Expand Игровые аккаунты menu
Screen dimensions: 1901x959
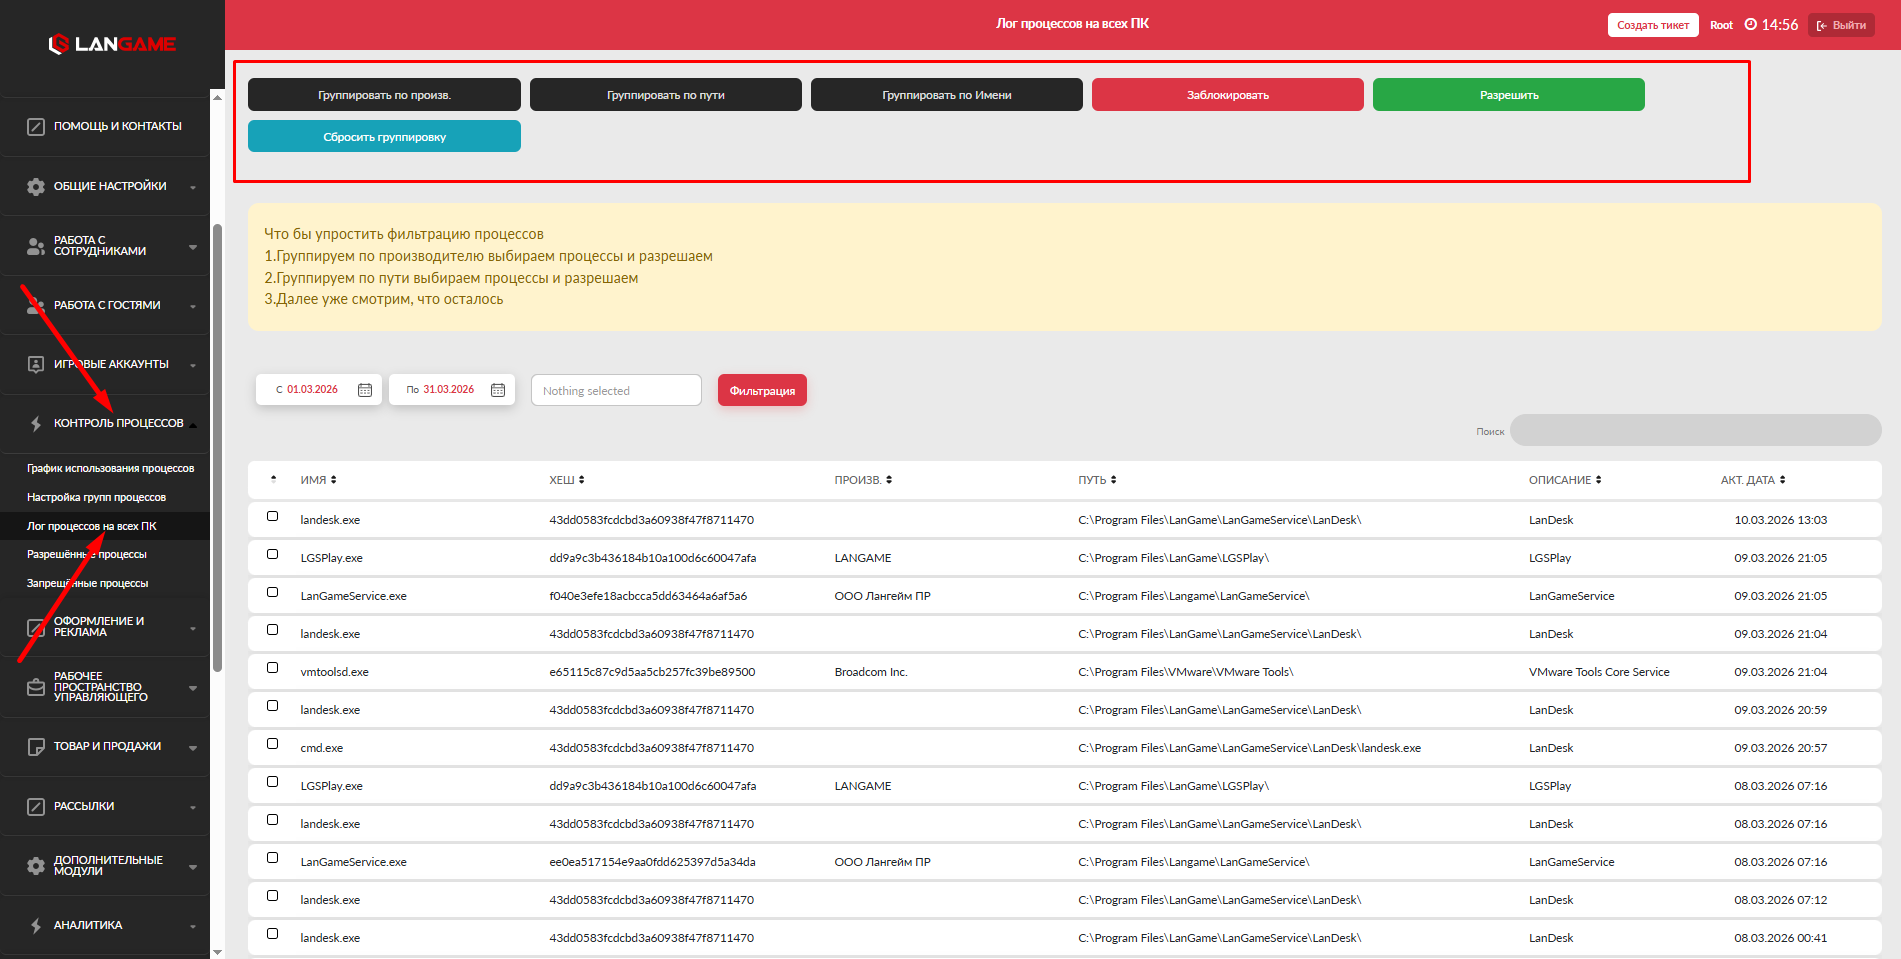[193, 365]
